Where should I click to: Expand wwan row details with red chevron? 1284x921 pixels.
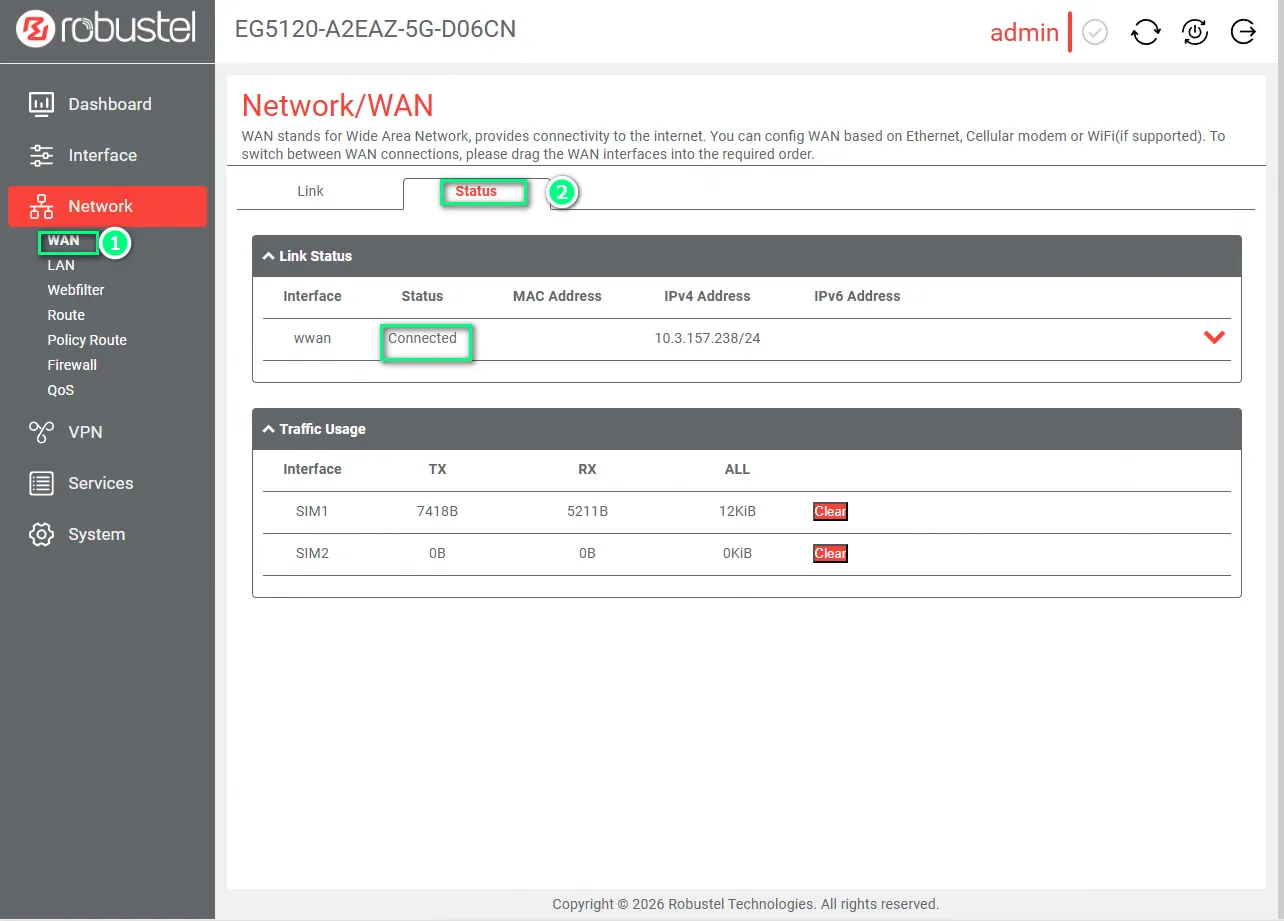pyautogui.click(x=1214, y=338)
